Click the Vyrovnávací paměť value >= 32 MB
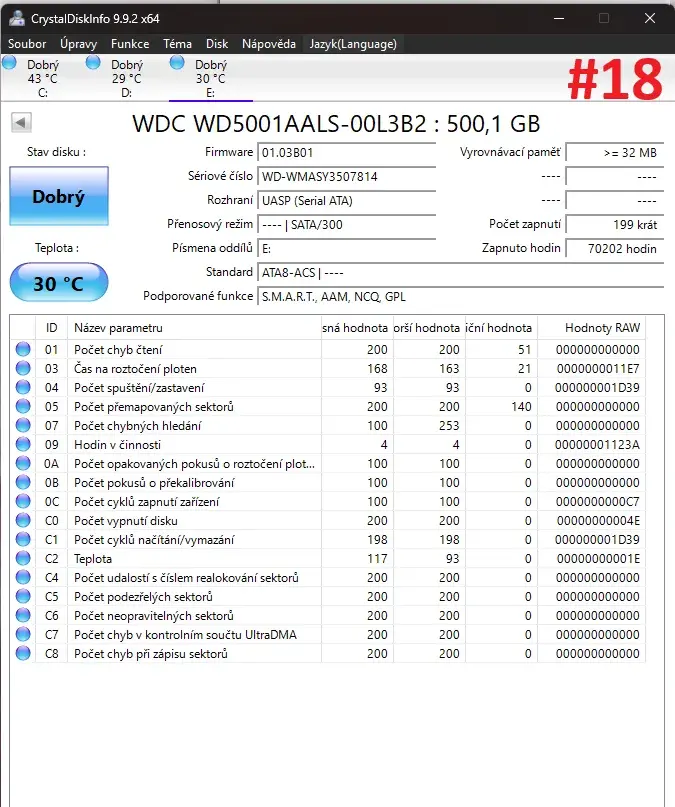Viewport: 675px width, 807px height. (614, 152)
